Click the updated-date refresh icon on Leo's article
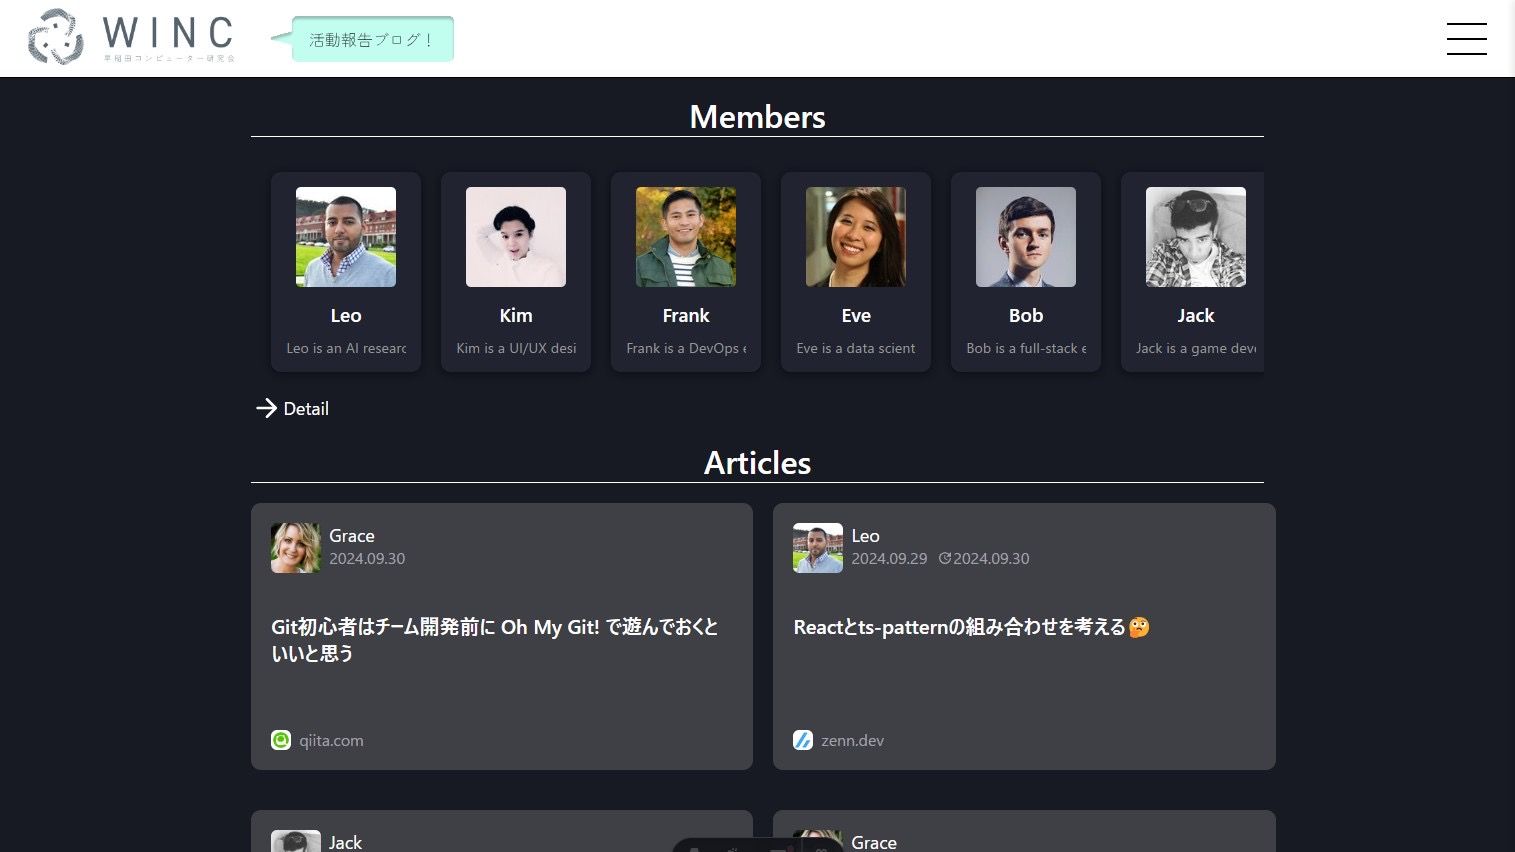The width and height of the screenshot is (1515, 852). [x=944, y=559]
